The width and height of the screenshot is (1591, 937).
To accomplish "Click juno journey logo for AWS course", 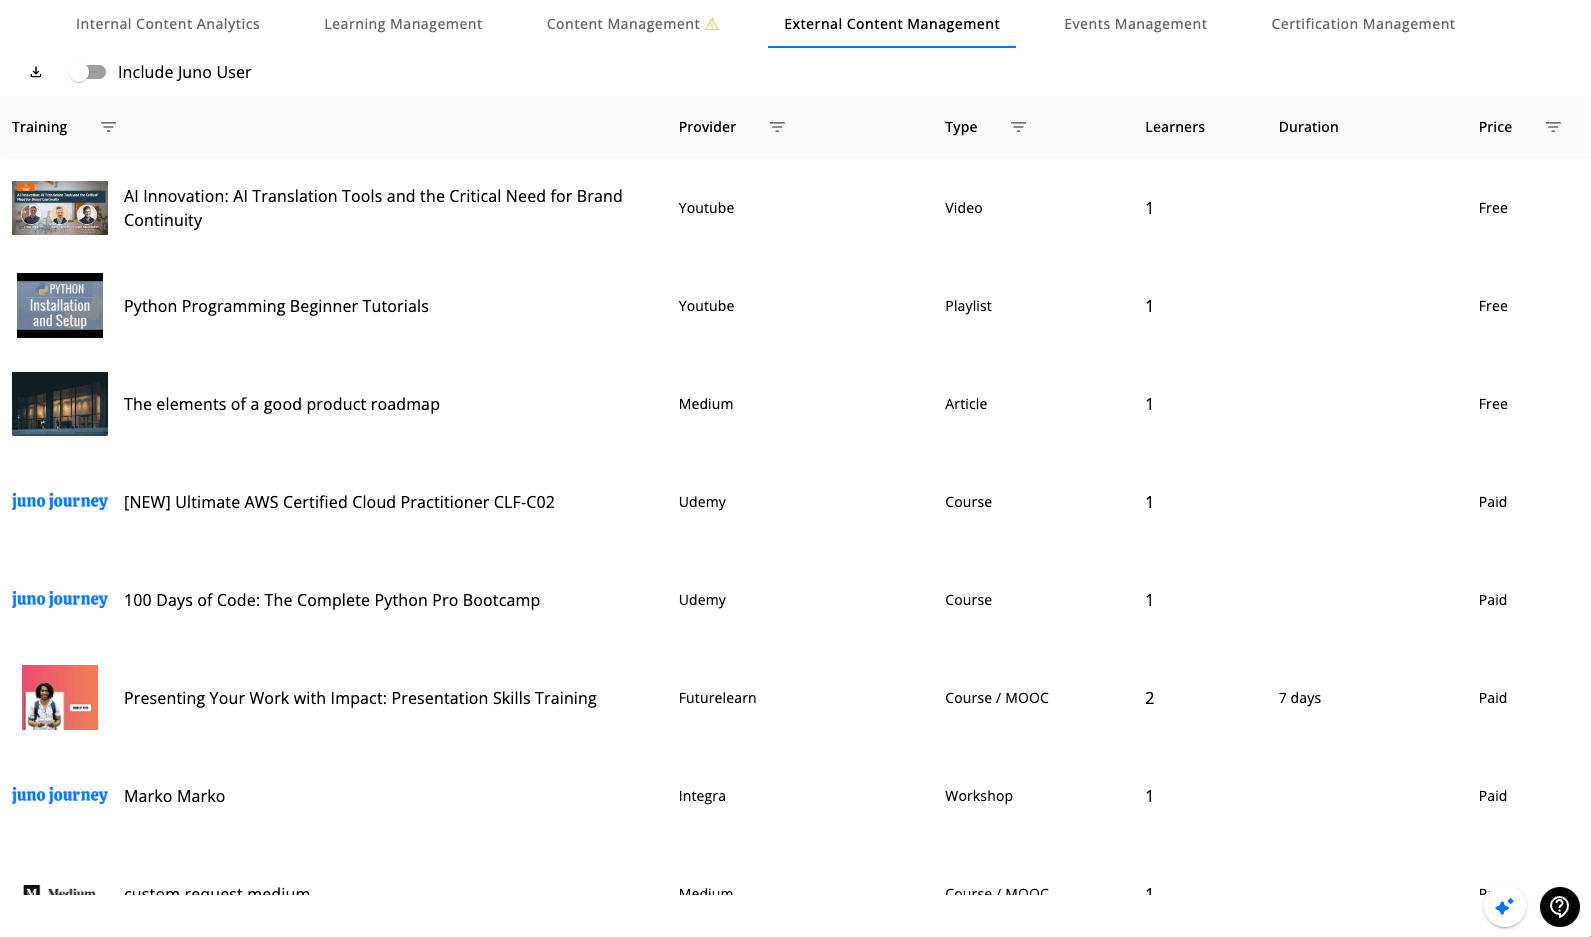I will click(60, 501).
